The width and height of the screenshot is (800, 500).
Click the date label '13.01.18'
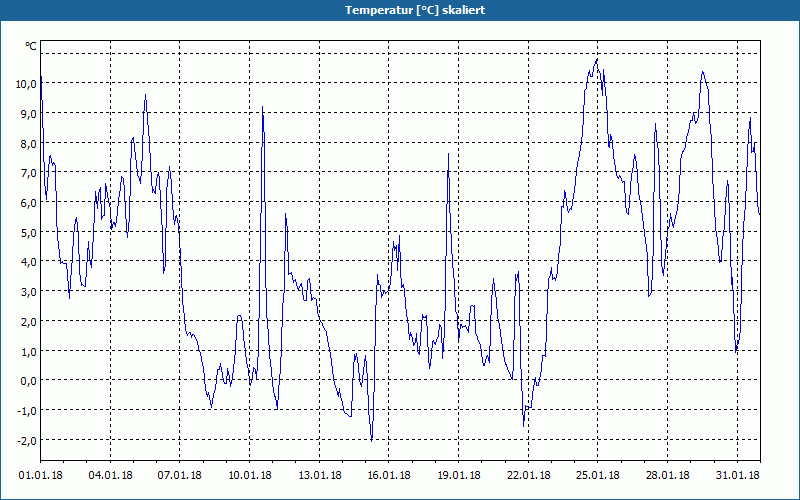(x=319, y=475)
